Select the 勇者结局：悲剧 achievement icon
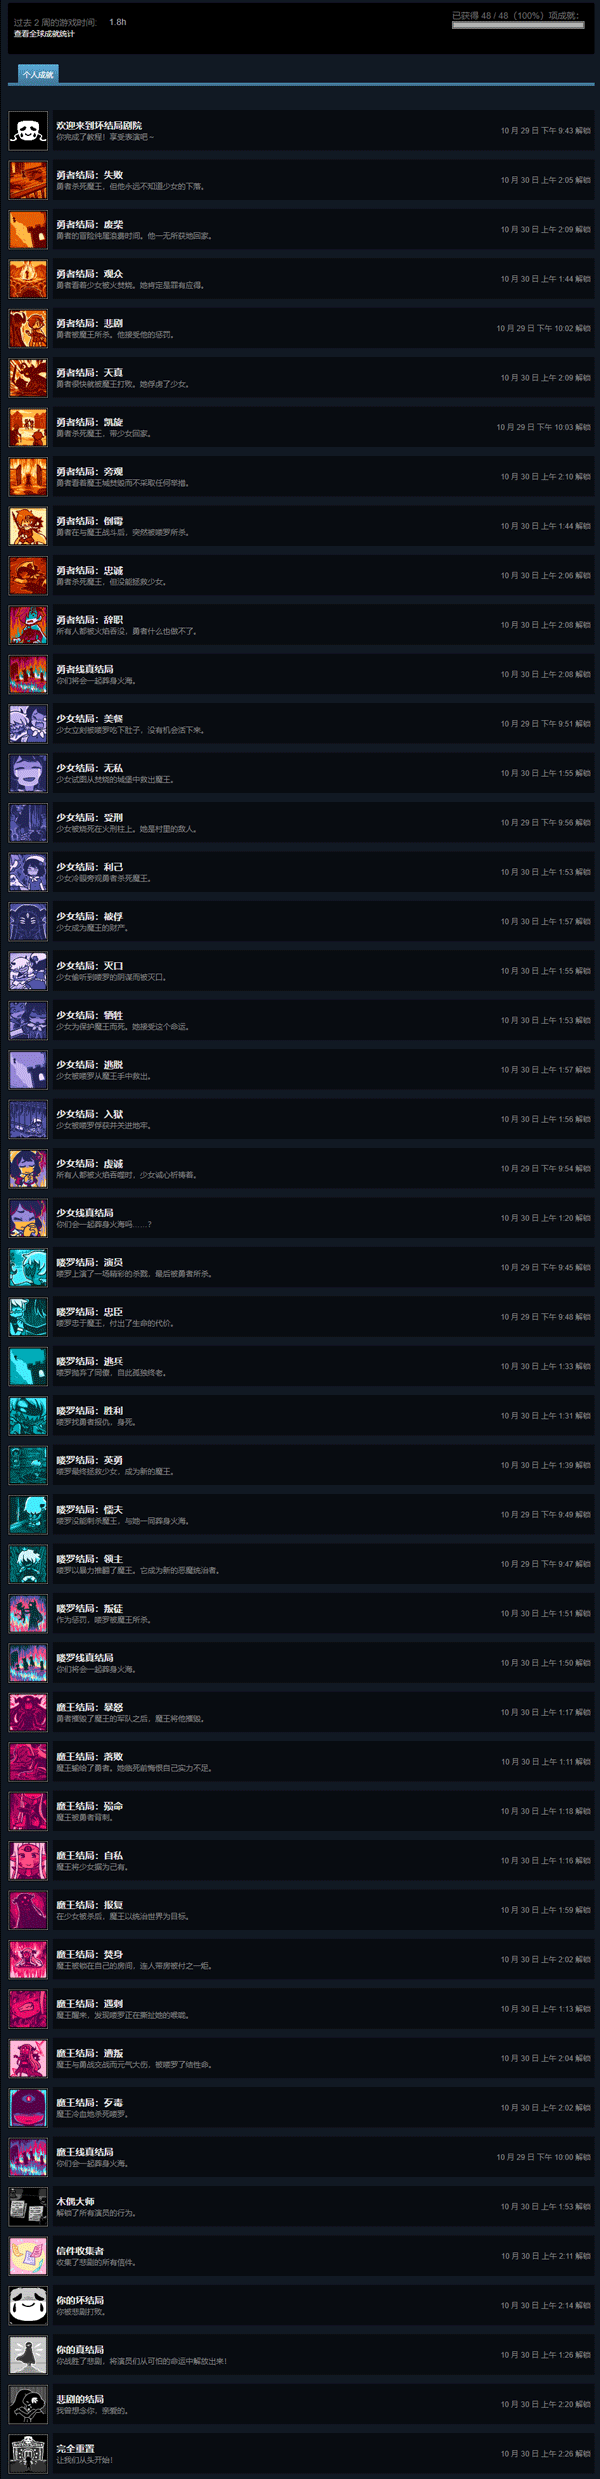 [28, 328]
